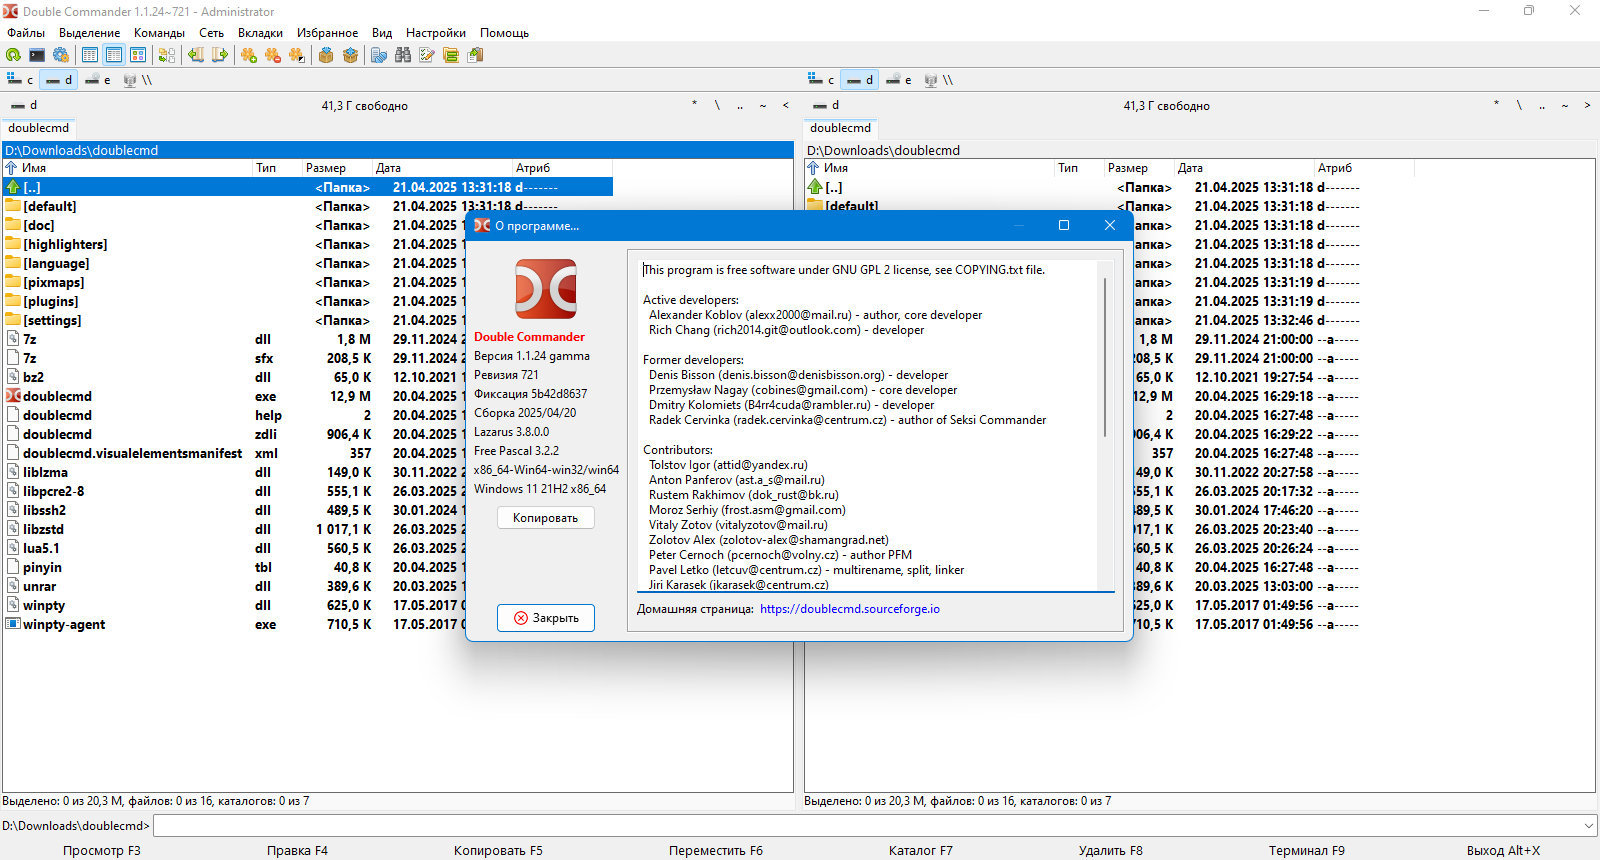Open the terminal window toolbar icon

click(x=37, y=55)
